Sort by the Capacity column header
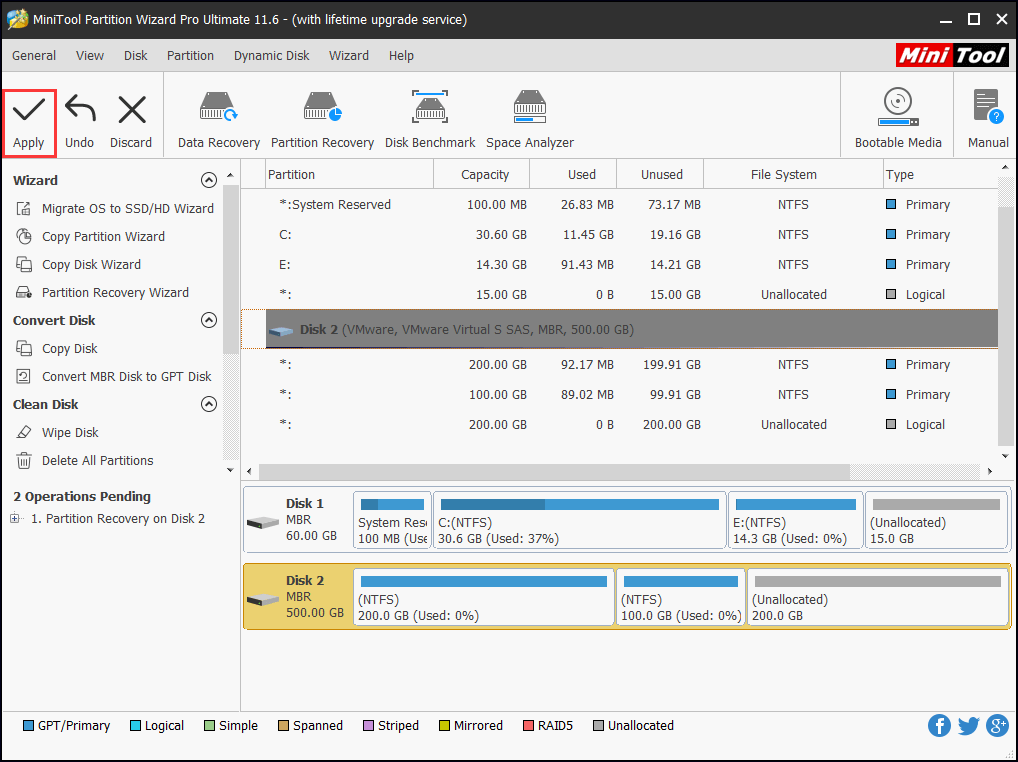The width and height of the screenshot is (1018, 762). click(x=482, y=175)
